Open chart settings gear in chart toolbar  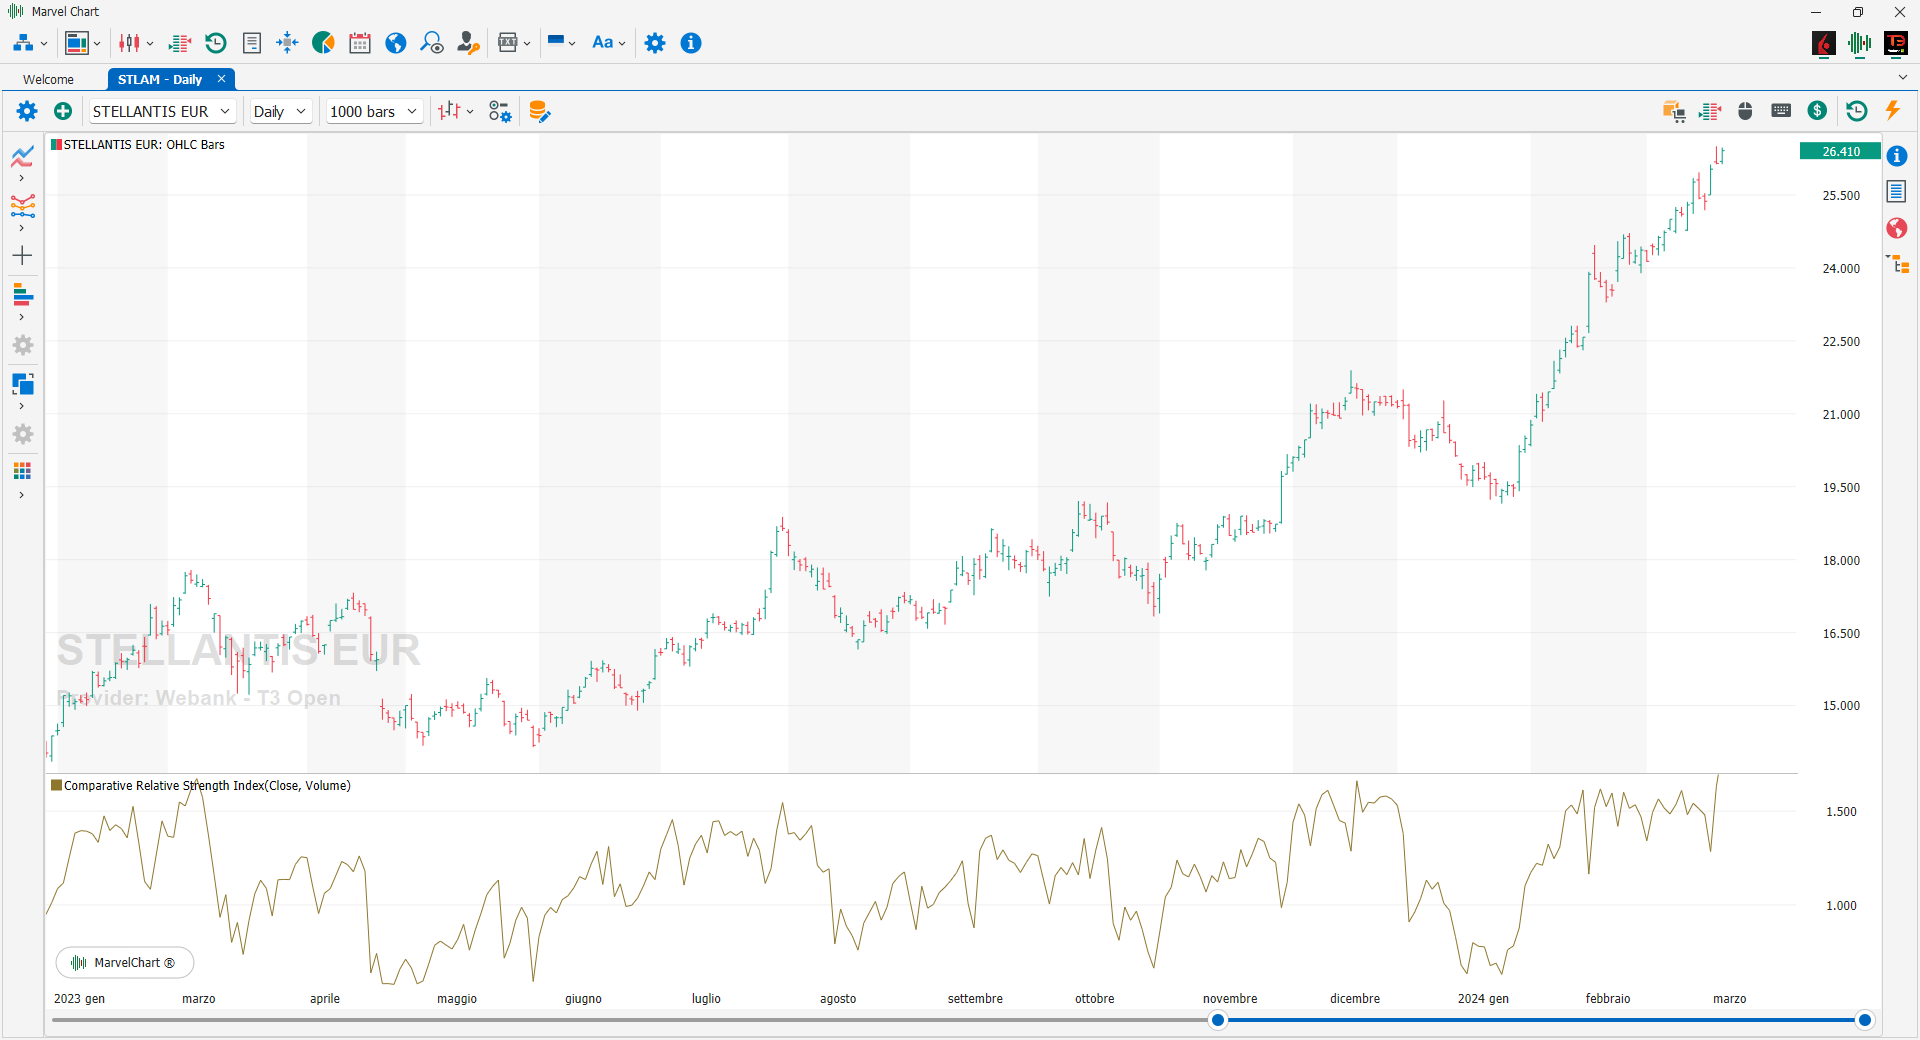tap(27, 111)
